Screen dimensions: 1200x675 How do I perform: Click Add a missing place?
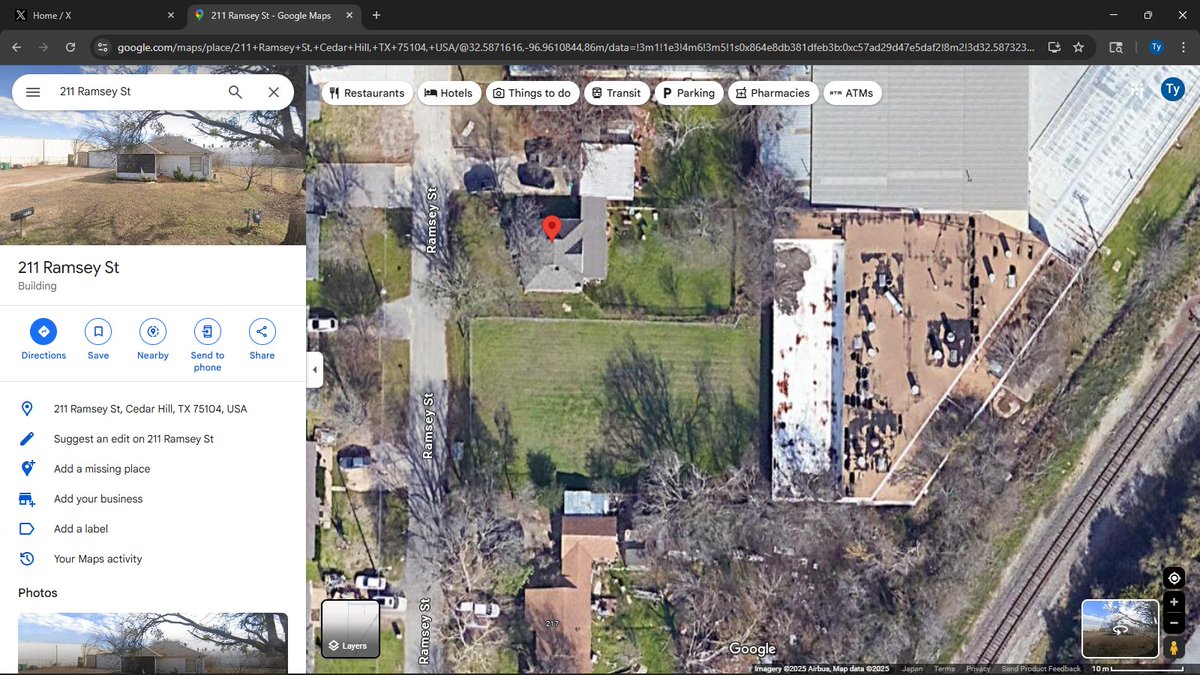(153, 469)
